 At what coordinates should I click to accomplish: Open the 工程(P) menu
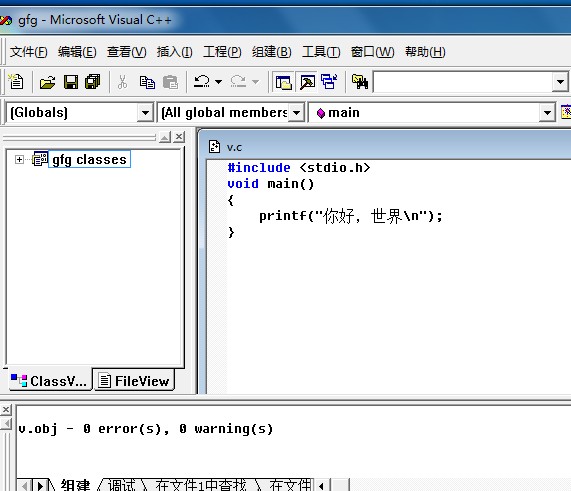click(222, 52)
